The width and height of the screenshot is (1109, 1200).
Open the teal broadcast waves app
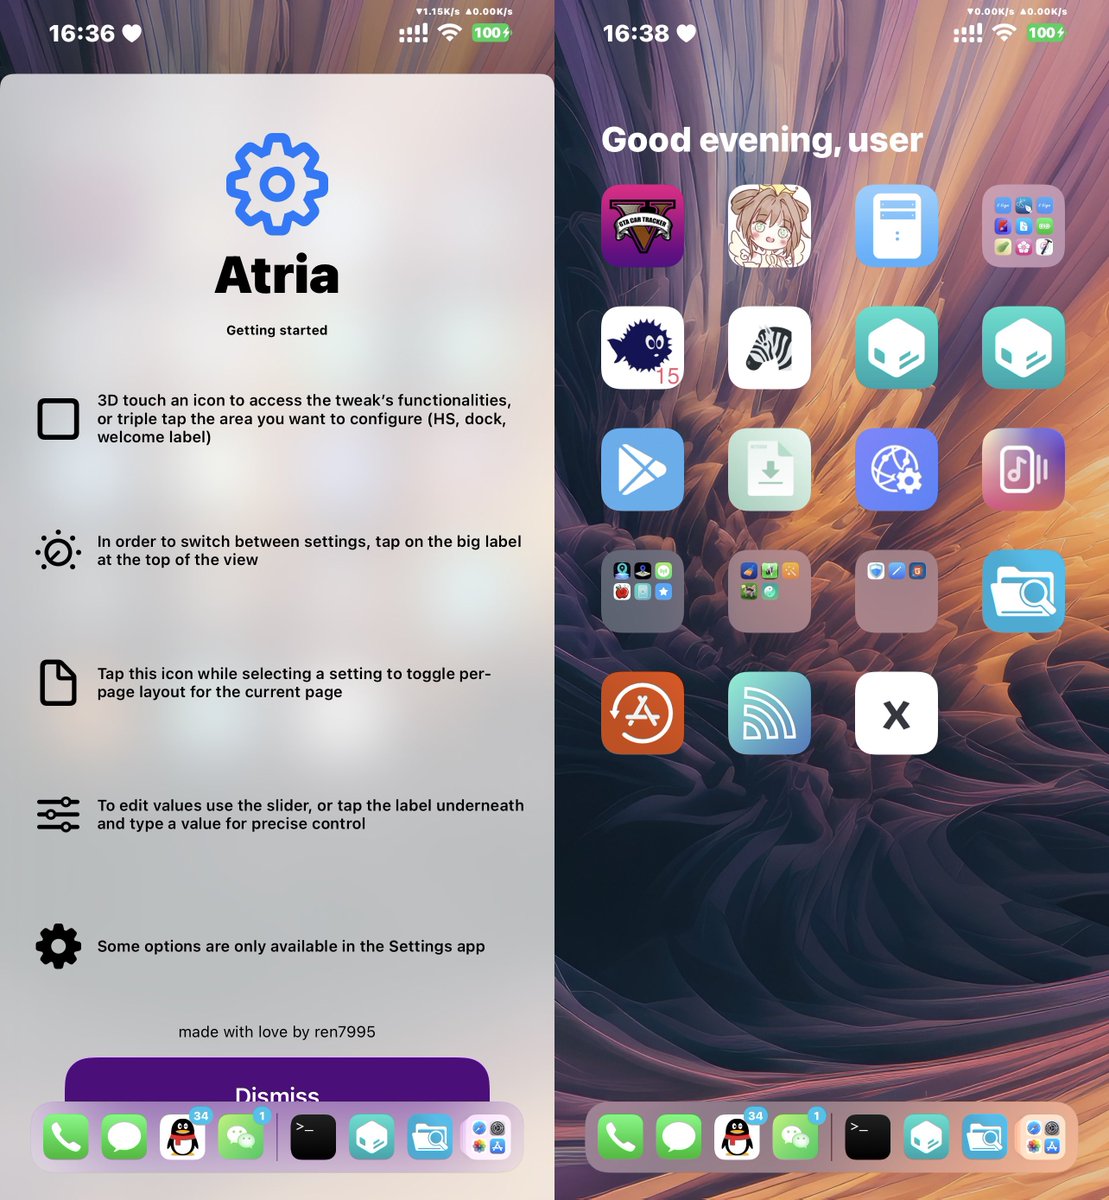pos(769,713)
